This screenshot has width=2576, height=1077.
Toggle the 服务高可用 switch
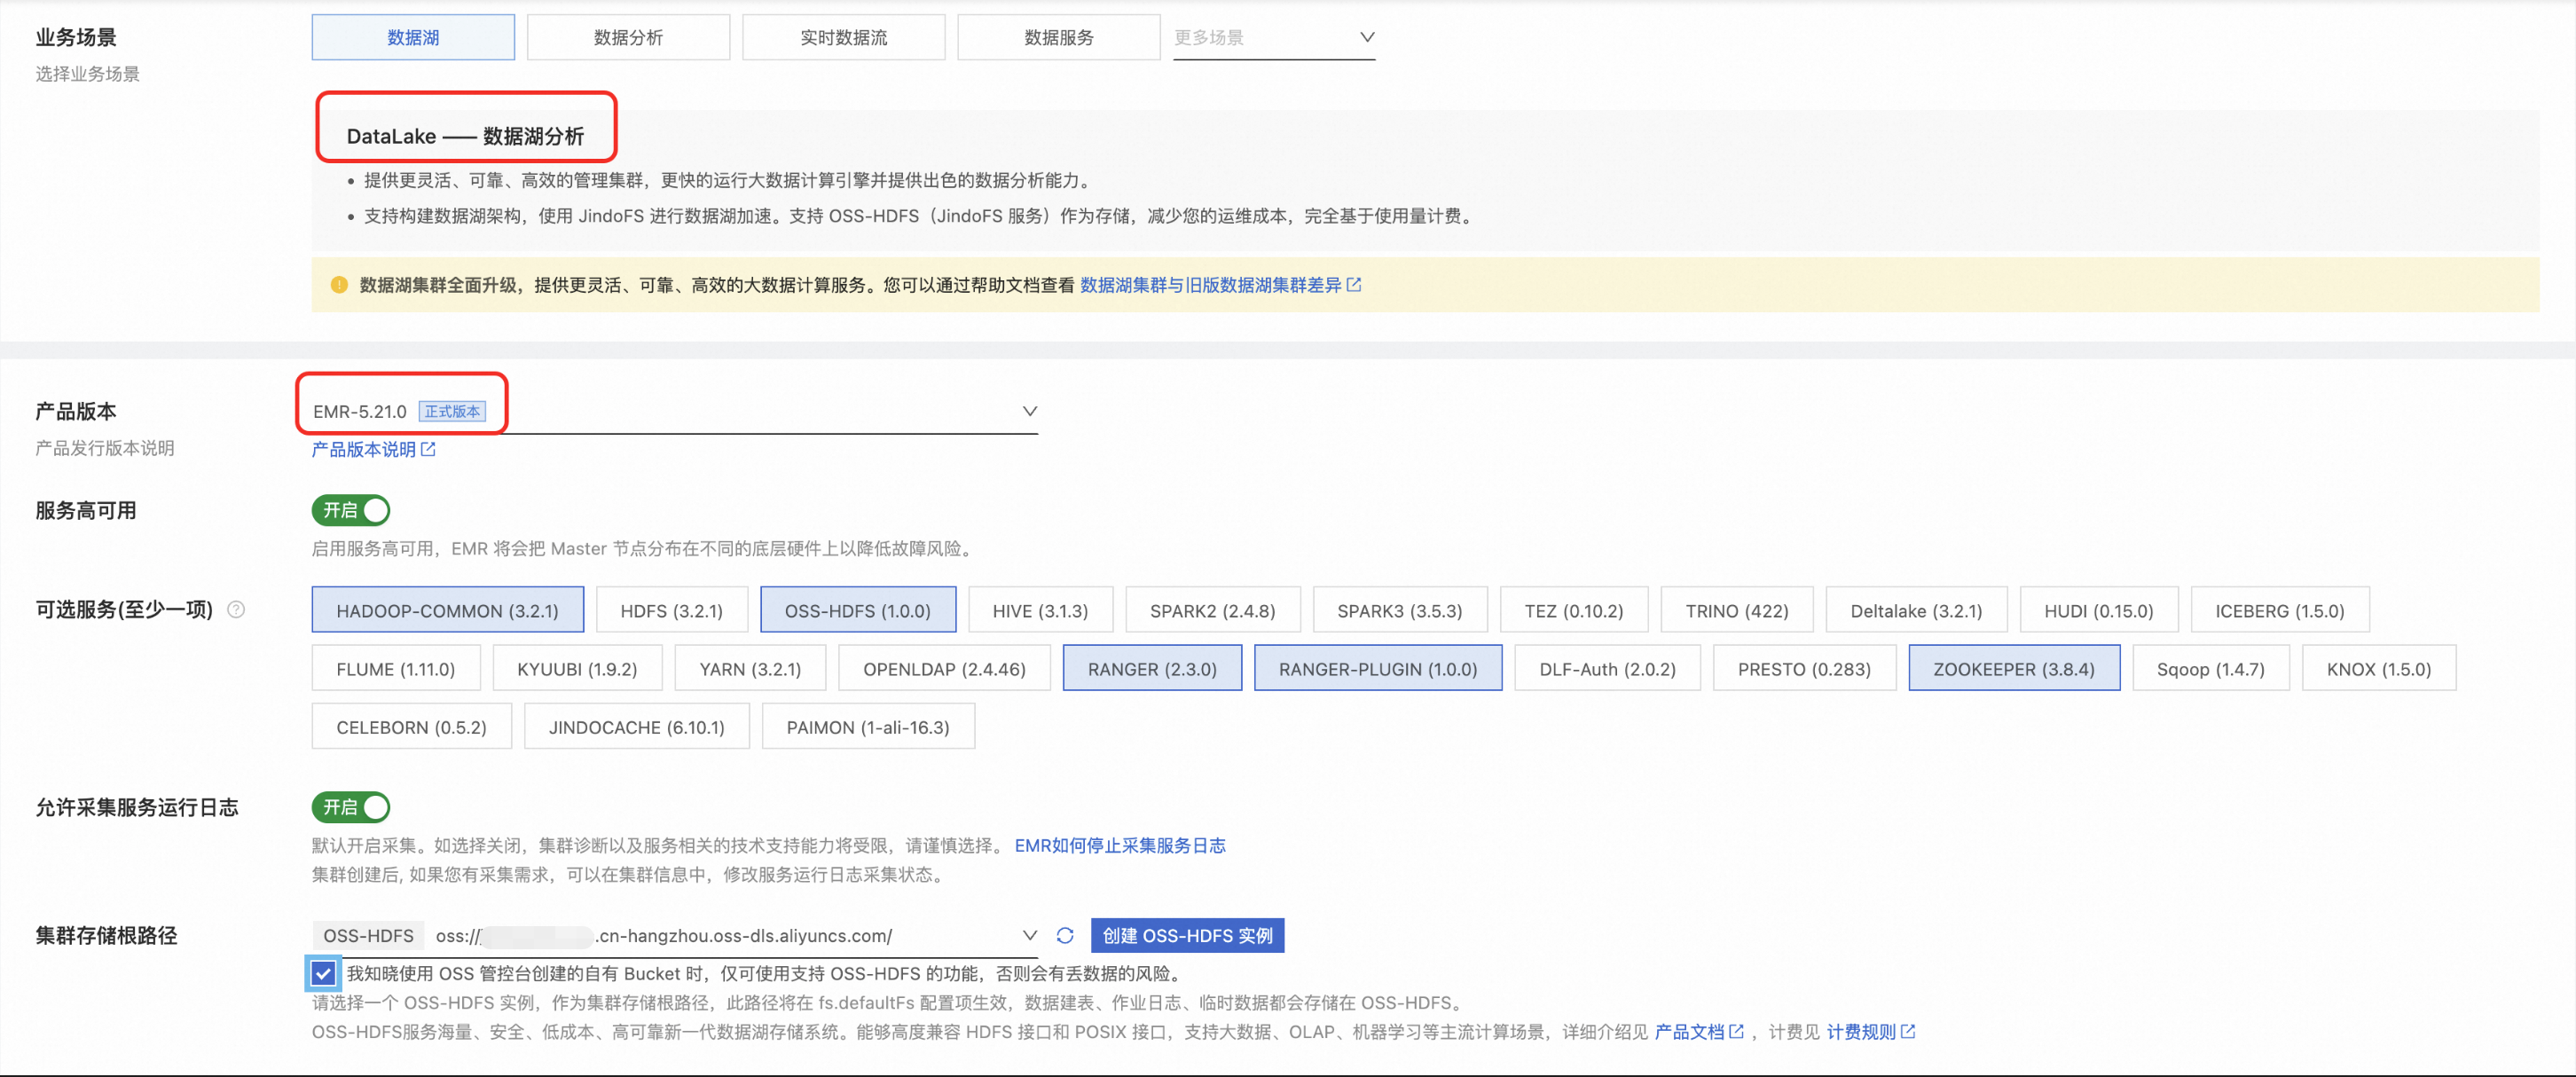tap(351, 510)
